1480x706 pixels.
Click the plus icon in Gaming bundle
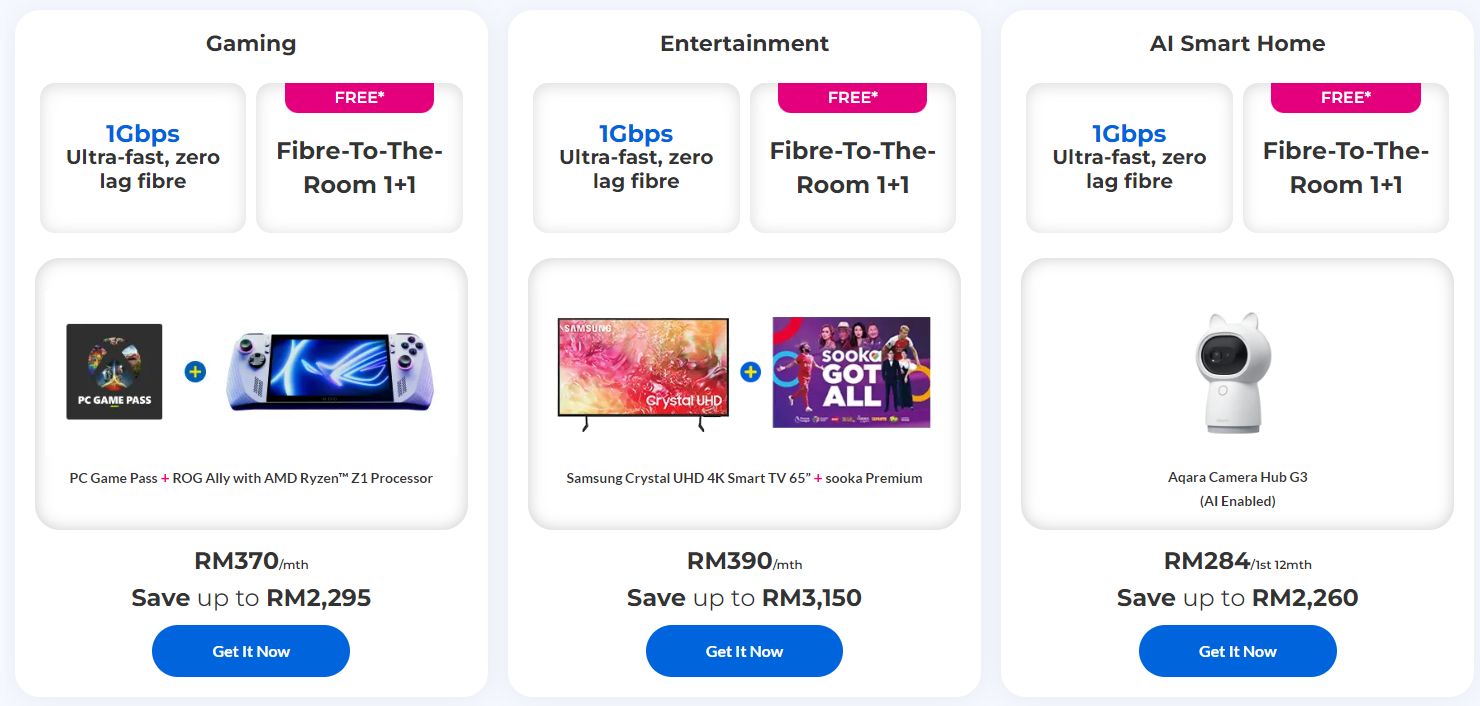[195, 372]
